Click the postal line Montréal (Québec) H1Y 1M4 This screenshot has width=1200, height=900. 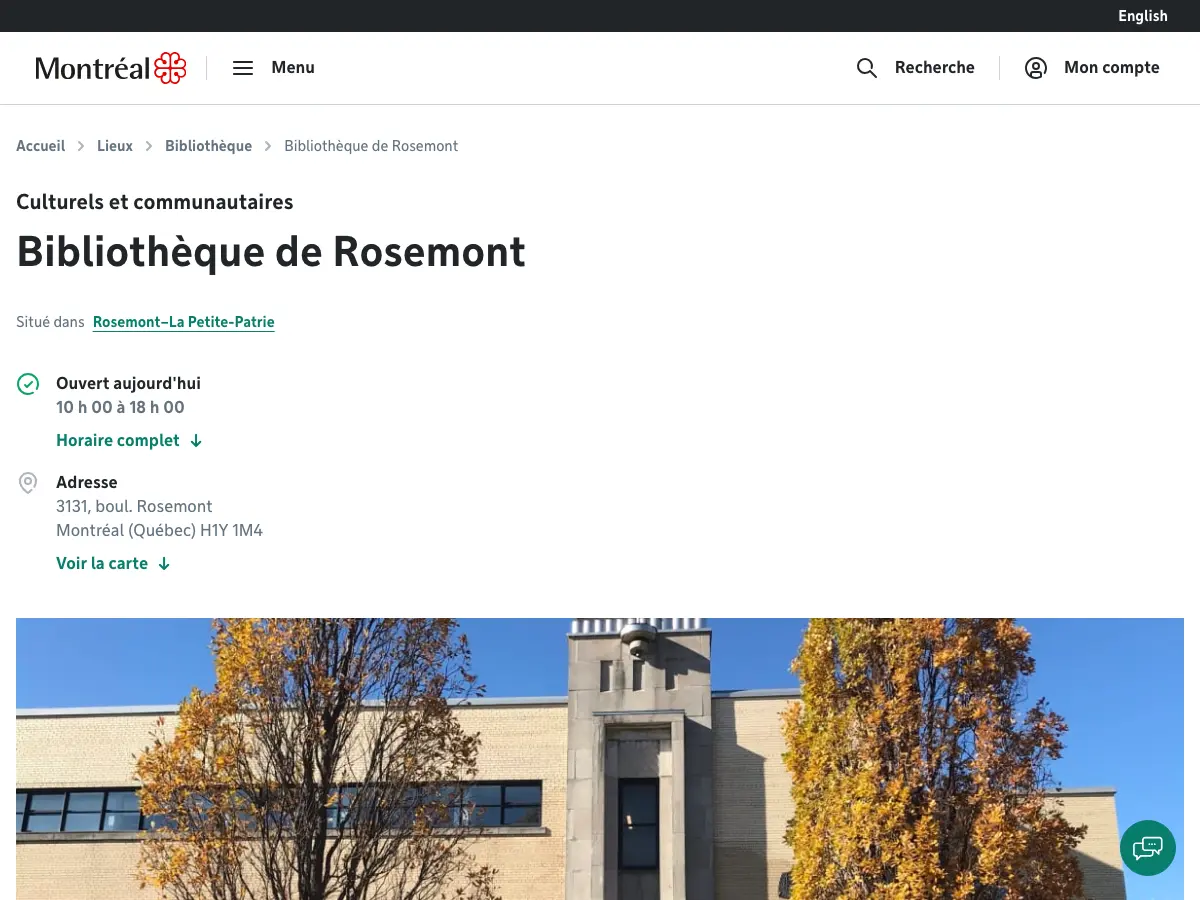(x=159, y=530)
